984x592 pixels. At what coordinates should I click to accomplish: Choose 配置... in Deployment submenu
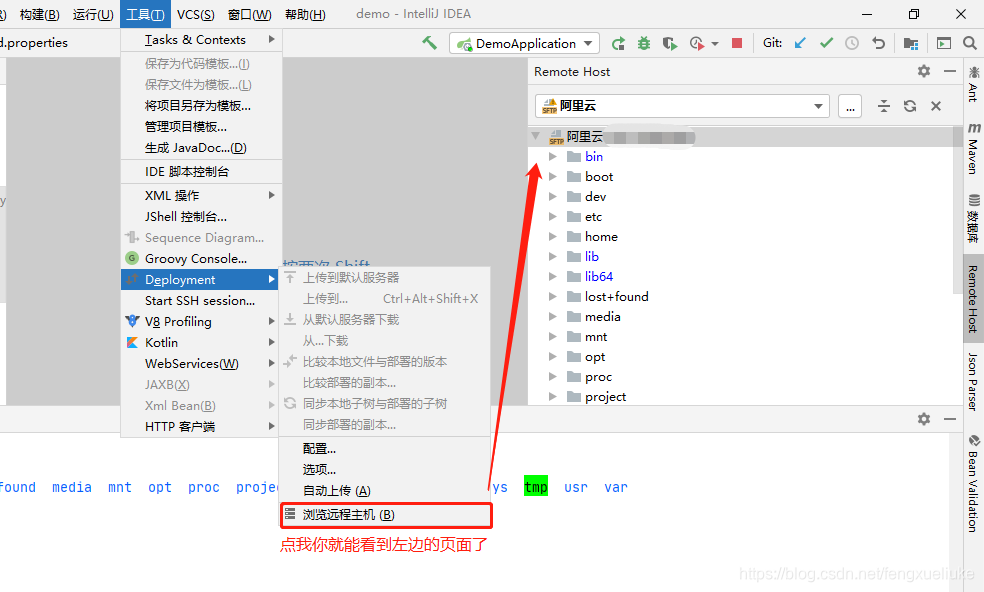click(385, 448)
